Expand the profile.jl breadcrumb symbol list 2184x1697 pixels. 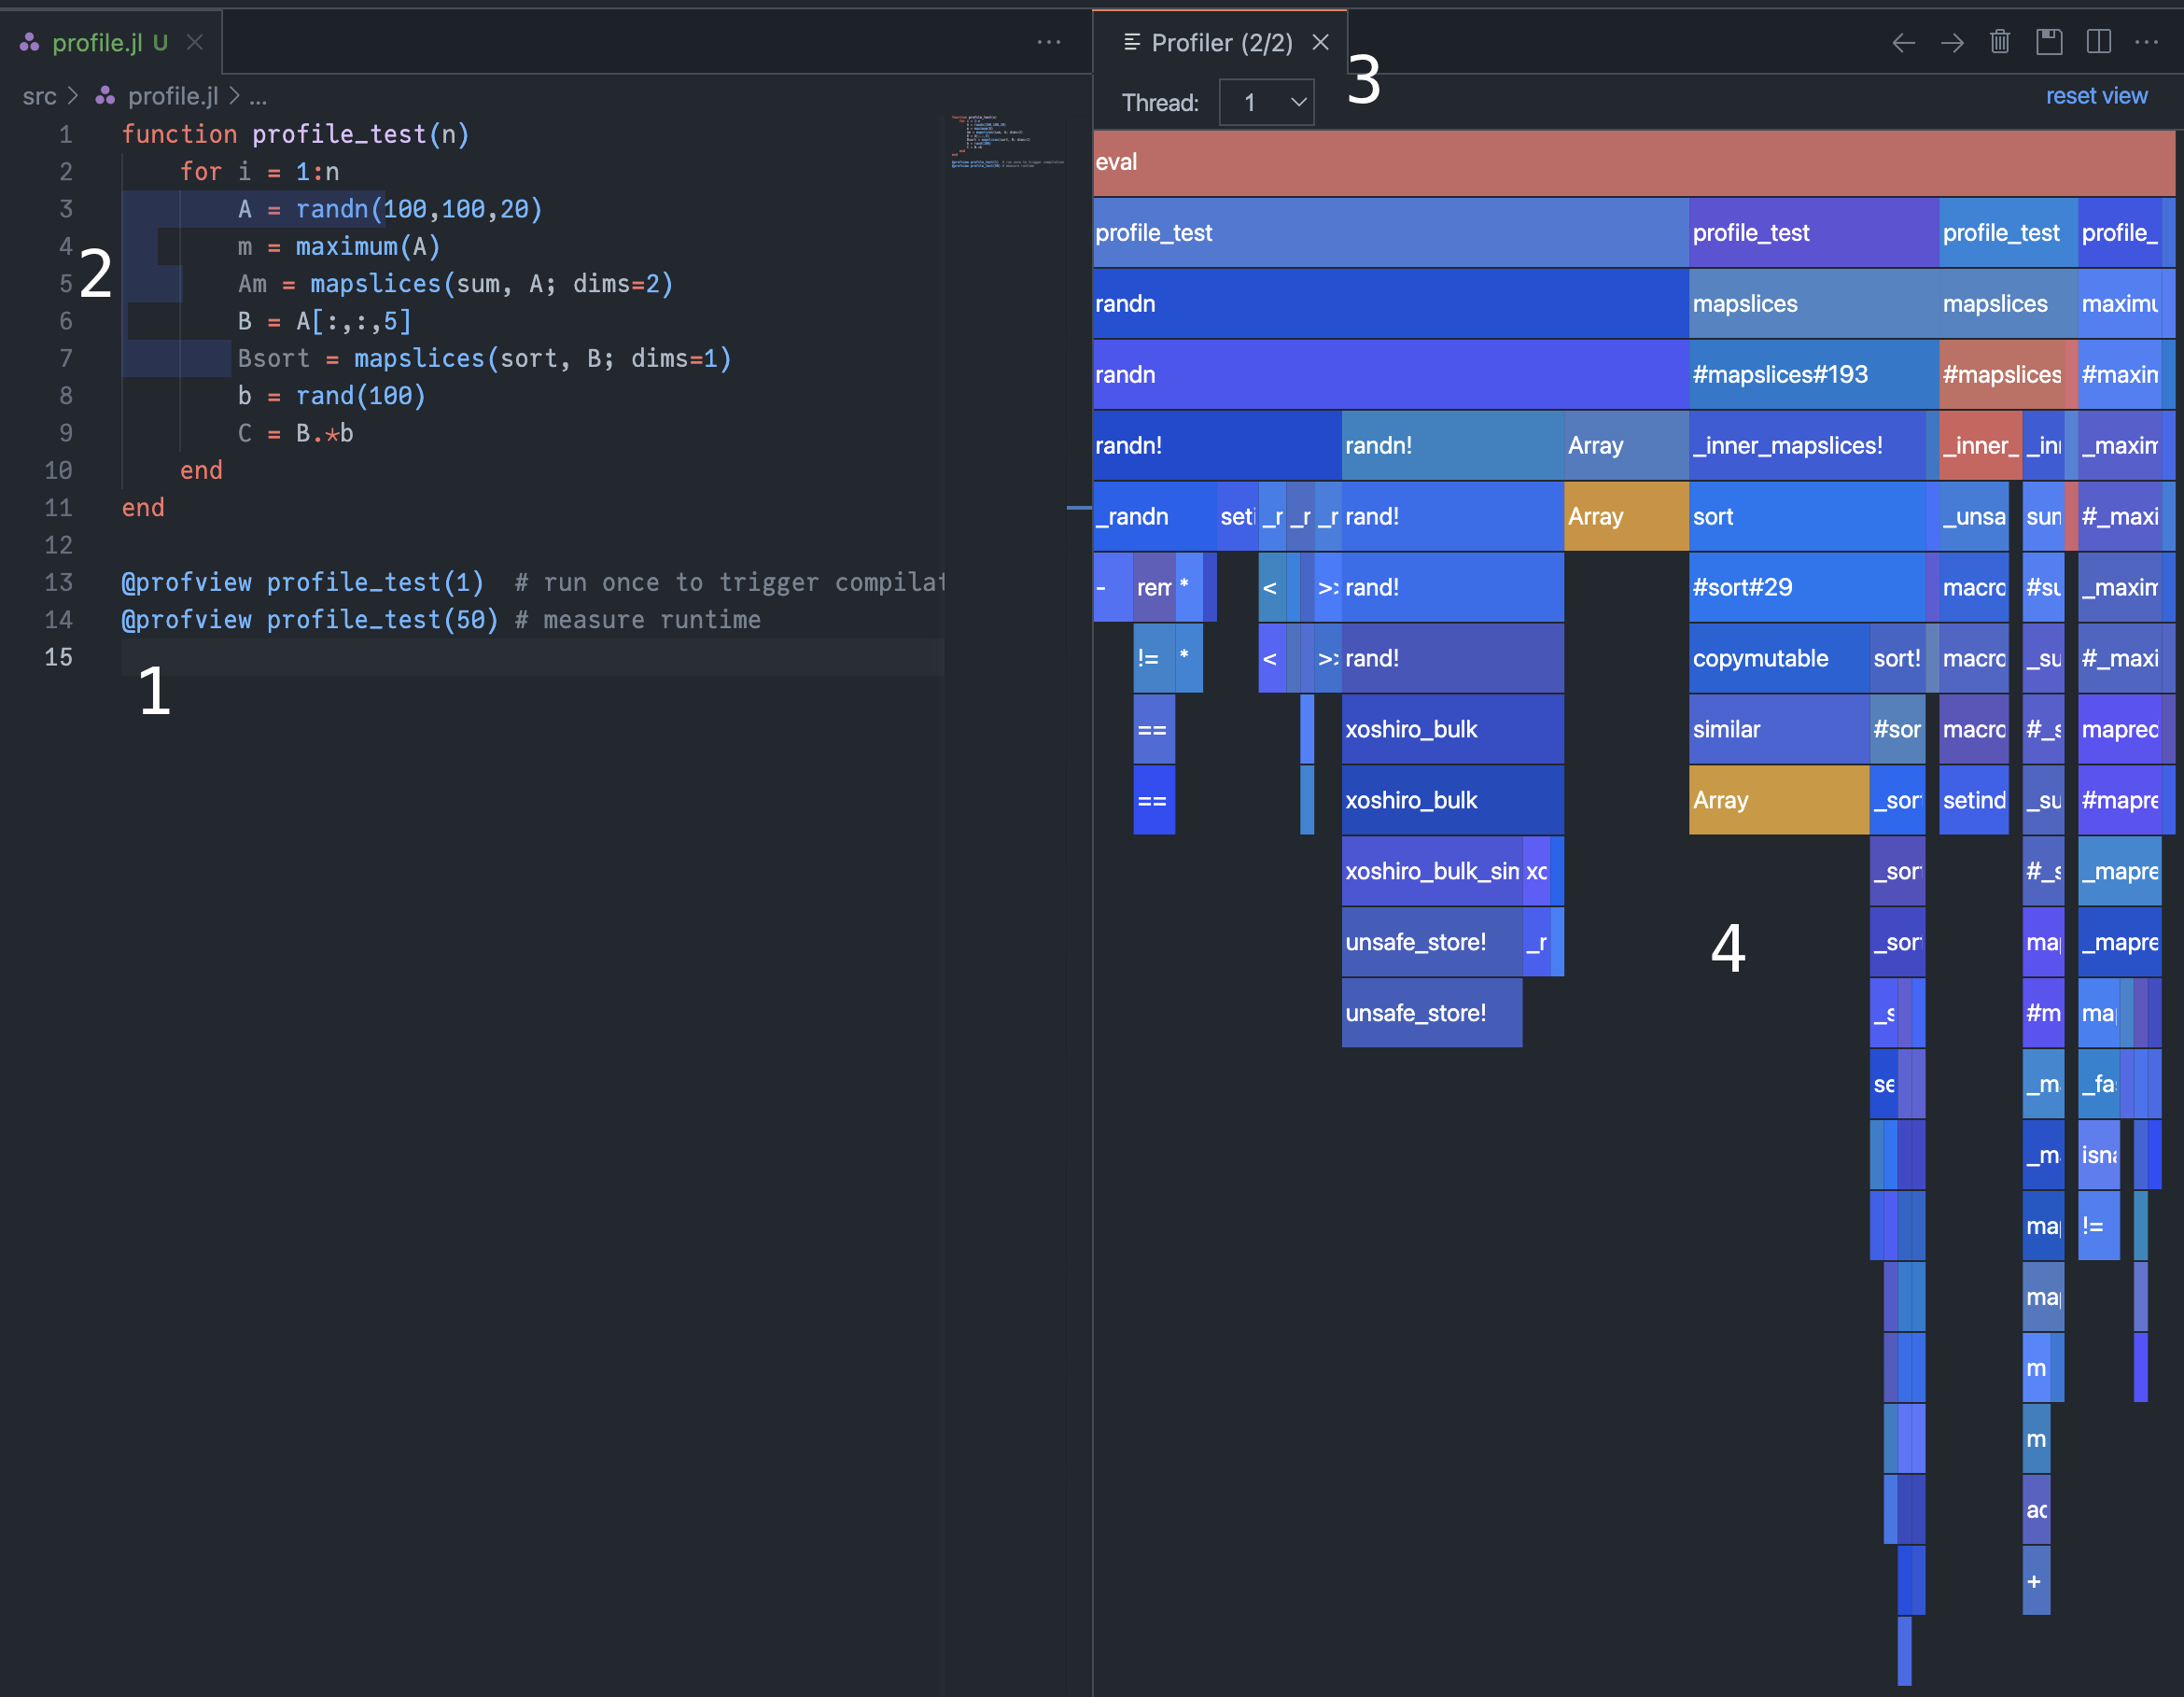[x=258, y=96]
